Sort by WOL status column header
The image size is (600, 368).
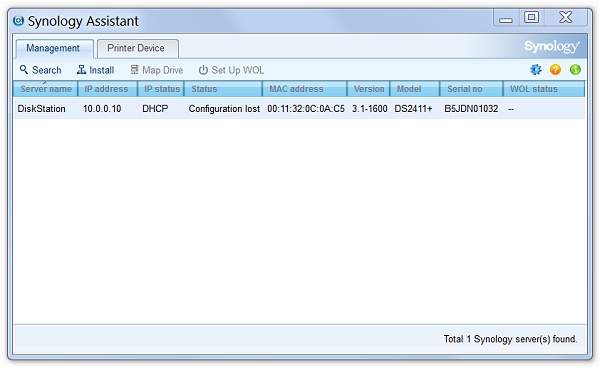pyautogui.click(x=544, y=89)
